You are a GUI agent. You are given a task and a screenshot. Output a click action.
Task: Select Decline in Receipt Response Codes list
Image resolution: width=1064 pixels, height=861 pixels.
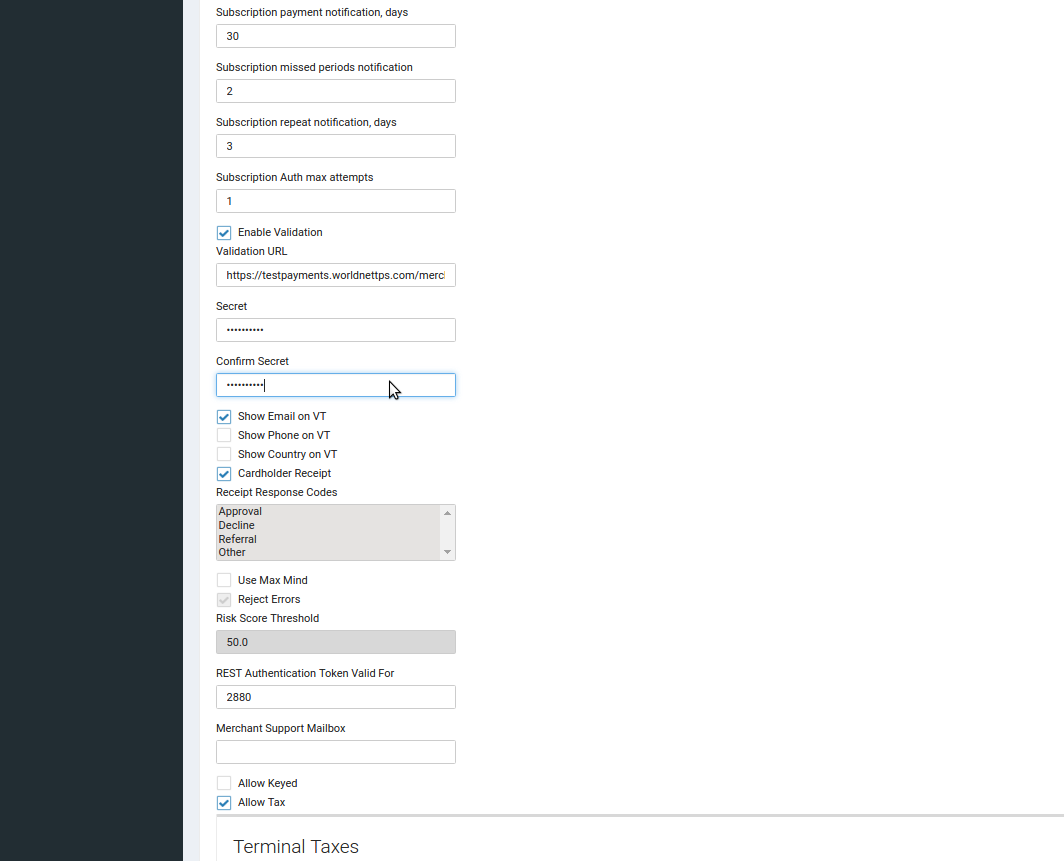click(237, 525)
